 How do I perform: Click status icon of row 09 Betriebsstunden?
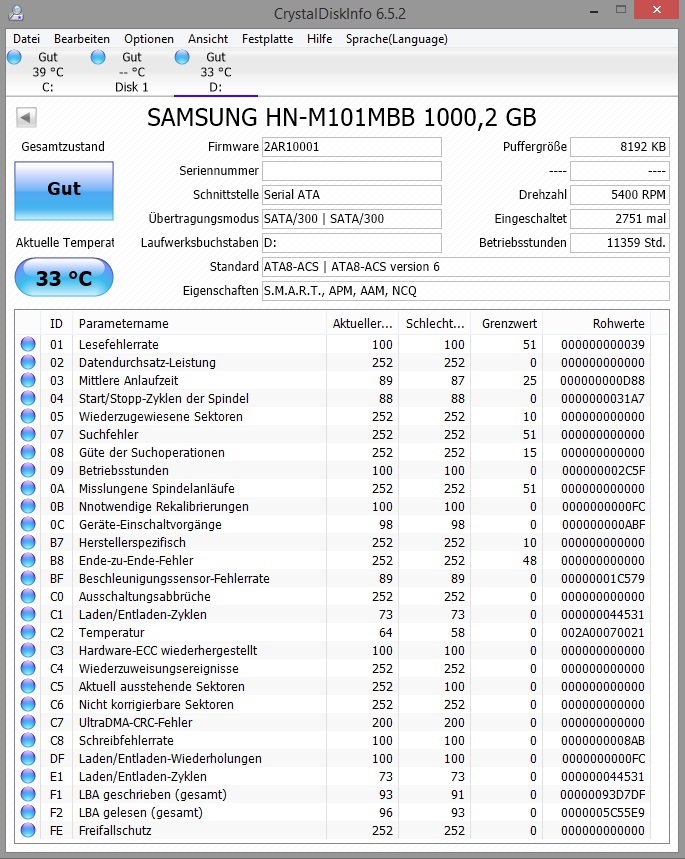click(x=28, y=470)
